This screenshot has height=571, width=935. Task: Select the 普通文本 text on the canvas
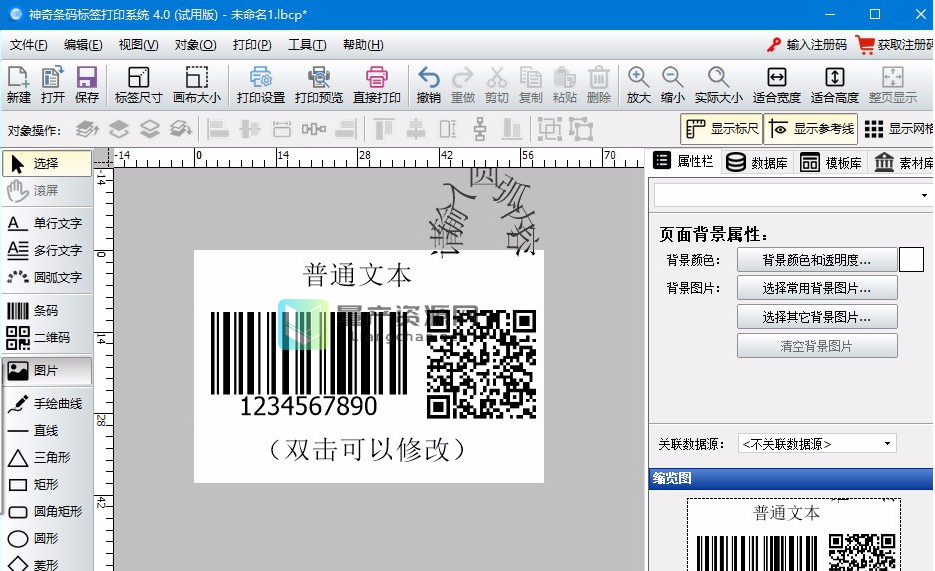click(357, 275)
